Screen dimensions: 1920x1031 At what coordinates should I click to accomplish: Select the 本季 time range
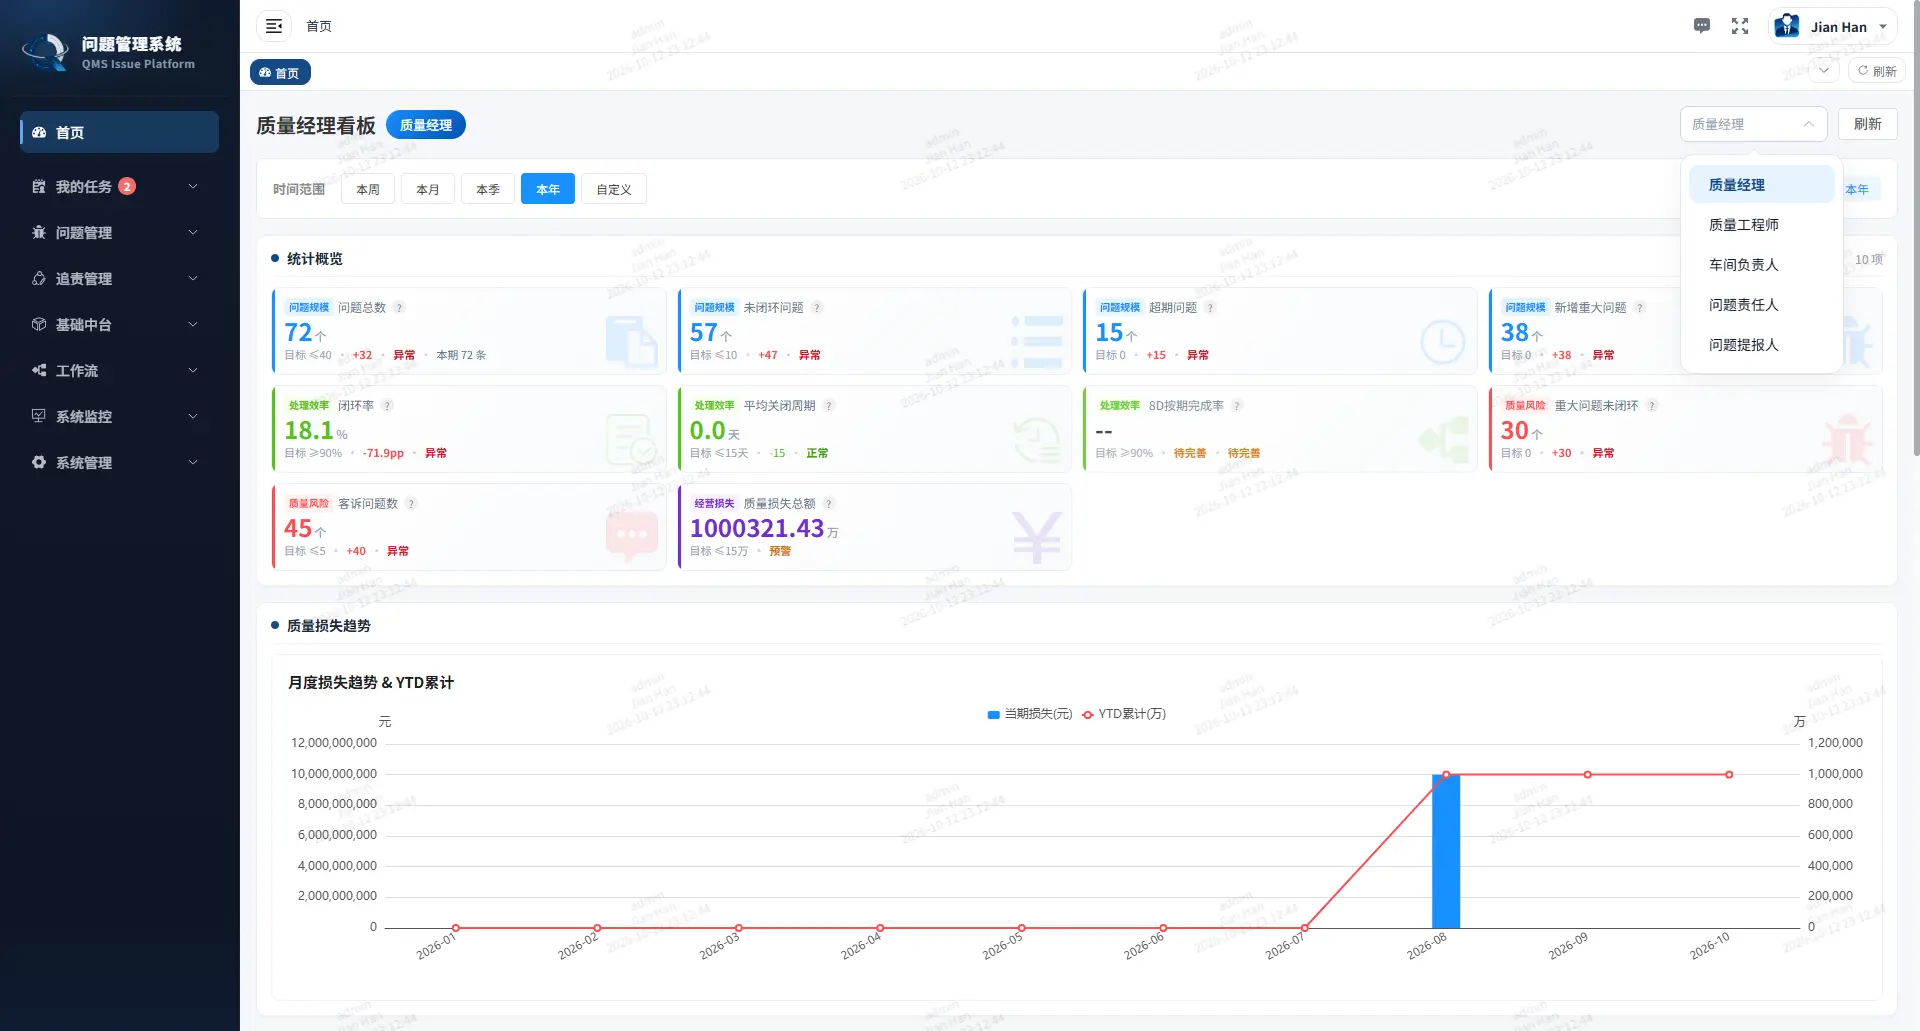(x=488, y=189)
